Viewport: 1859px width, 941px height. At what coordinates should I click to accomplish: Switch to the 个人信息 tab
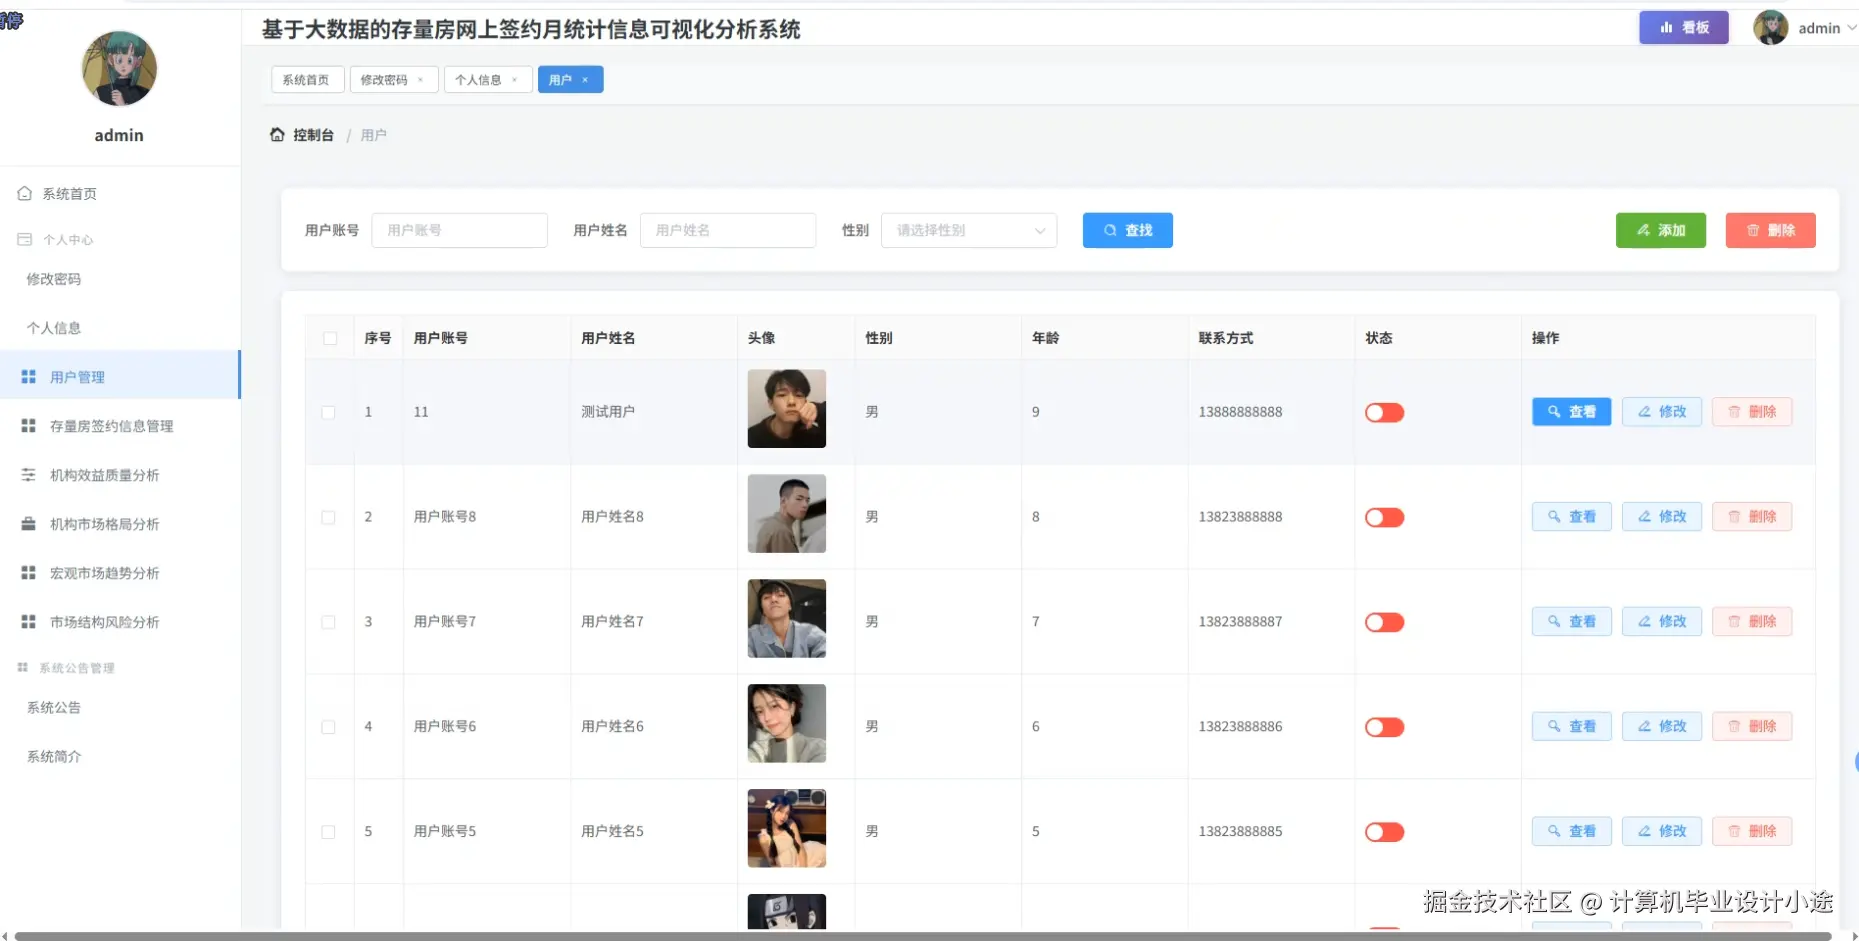(x=480, y=79)
